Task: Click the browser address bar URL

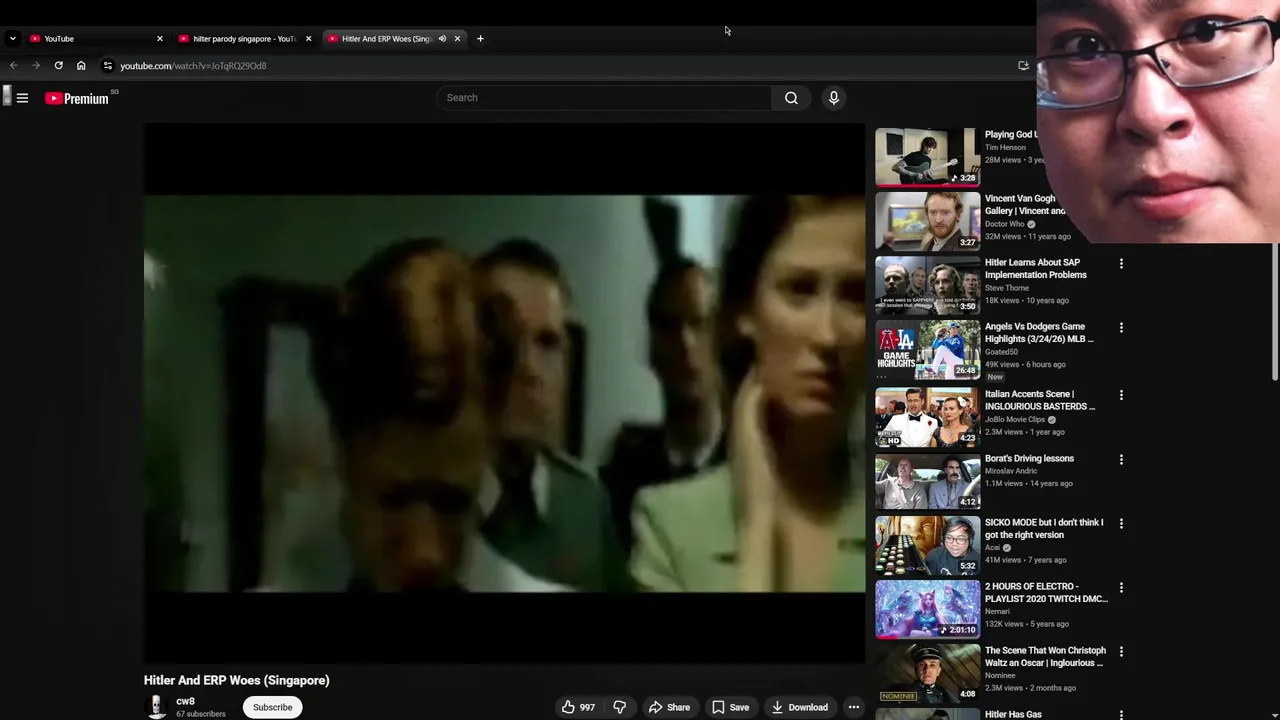Action: (x=193, y=66)
